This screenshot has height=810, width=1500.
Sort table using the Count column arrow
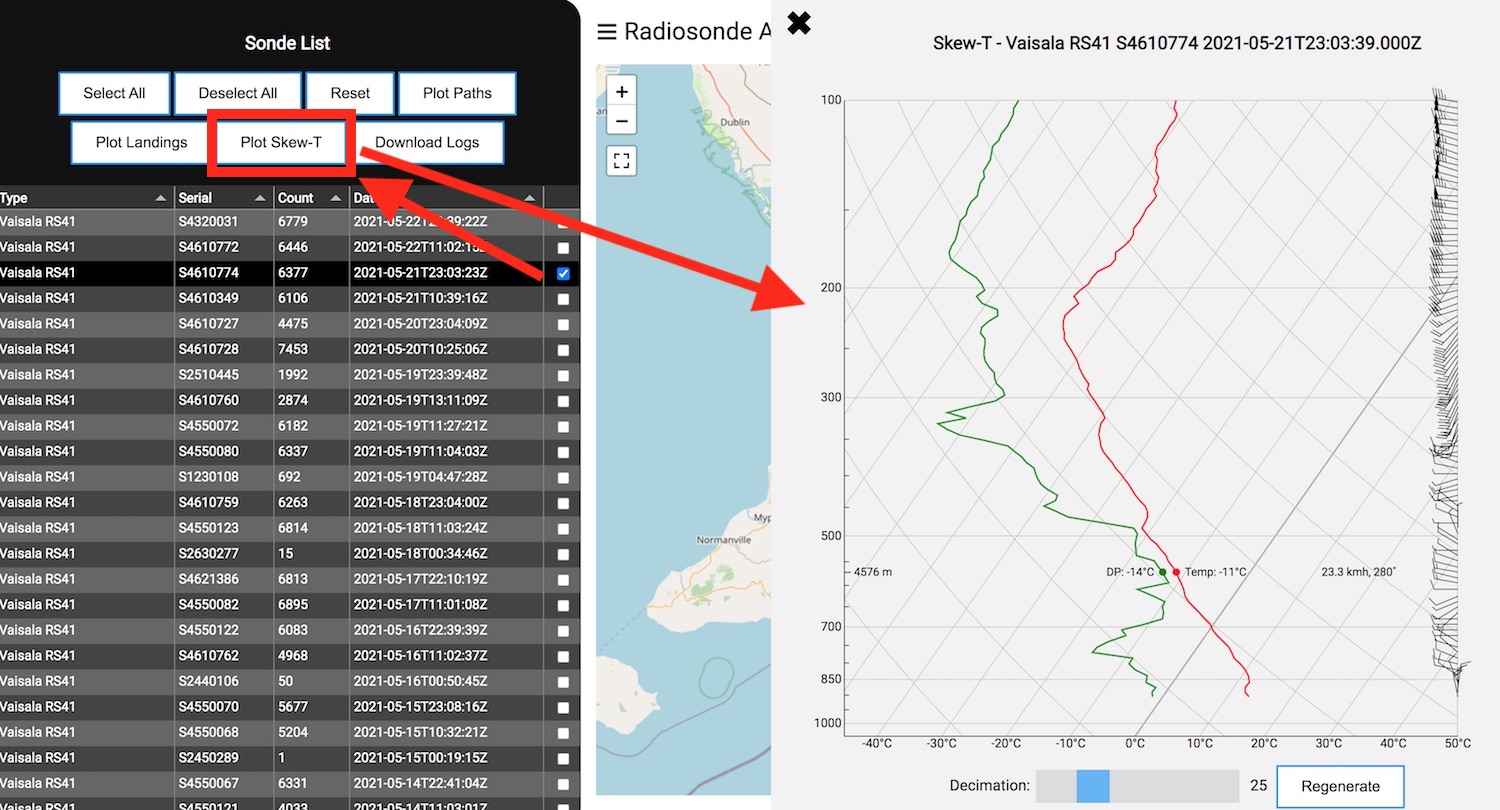pyautogui.click(x=334, y=197)
